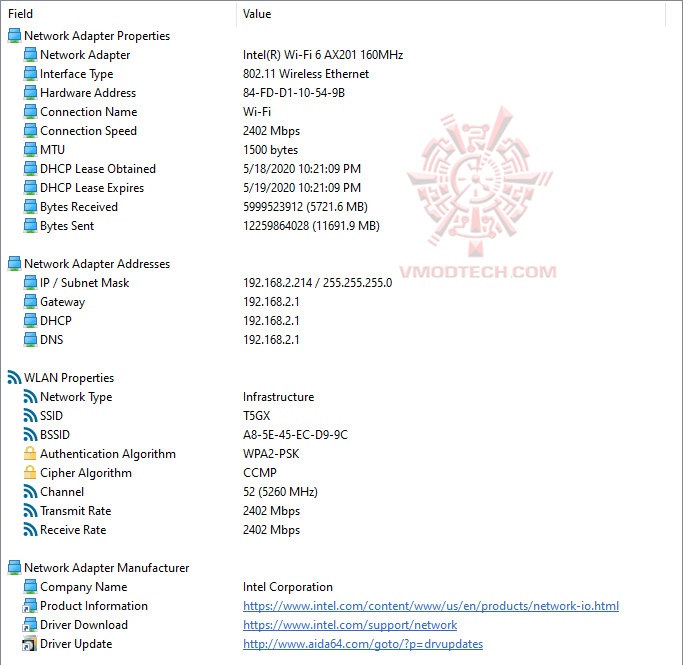Click the Hardware Address row icon
The image size is (683, 665).
[30, 93]
